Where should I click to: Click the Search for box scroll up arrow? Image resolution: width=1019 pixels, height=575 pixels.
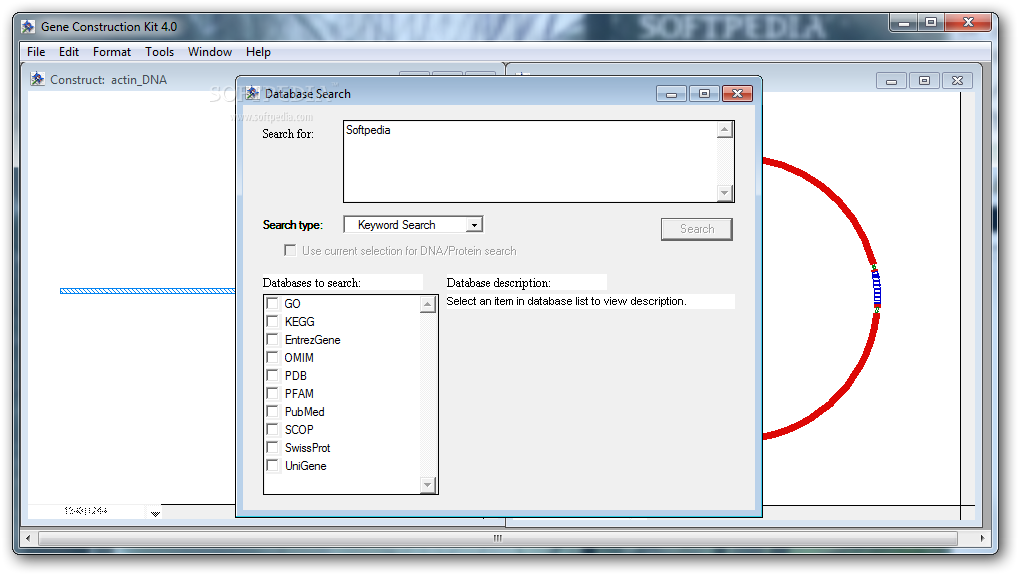(x=725, y=130)
